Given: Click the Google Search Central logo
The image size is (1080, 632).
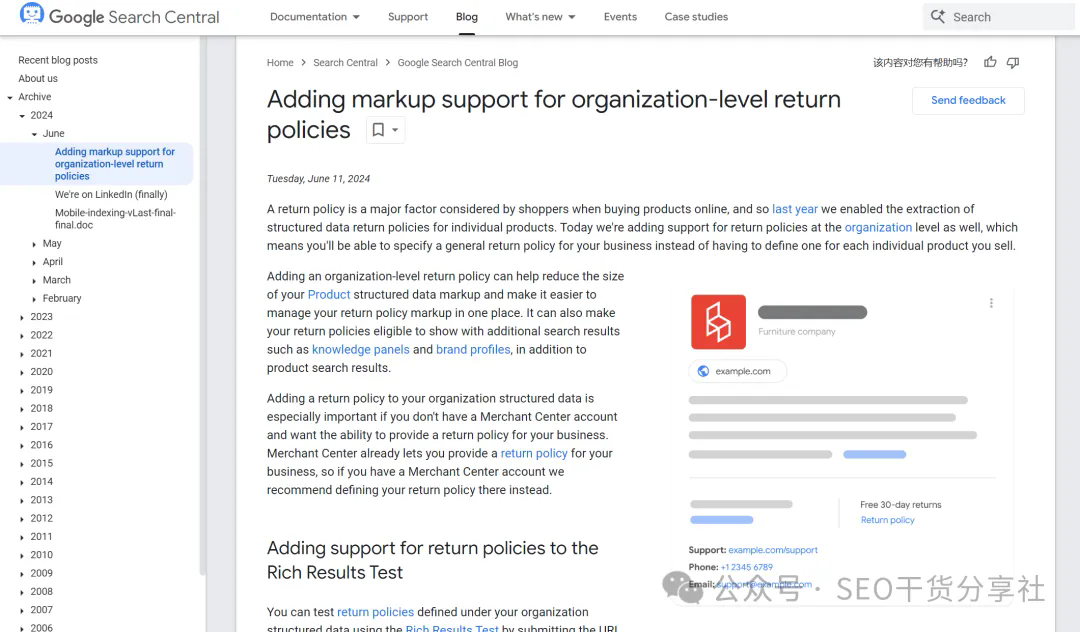Looking at the screenshot, I should click(x=119, y=17).
